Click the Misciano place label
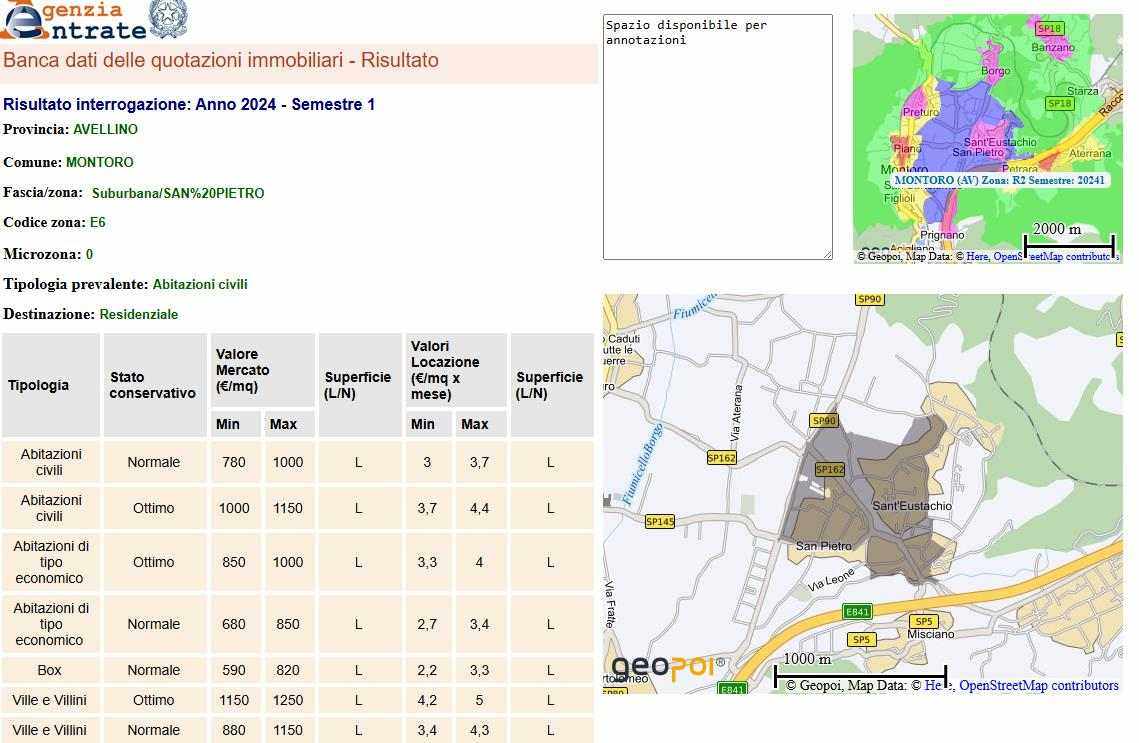The image size is (1139, 743). tap(931, 634)
